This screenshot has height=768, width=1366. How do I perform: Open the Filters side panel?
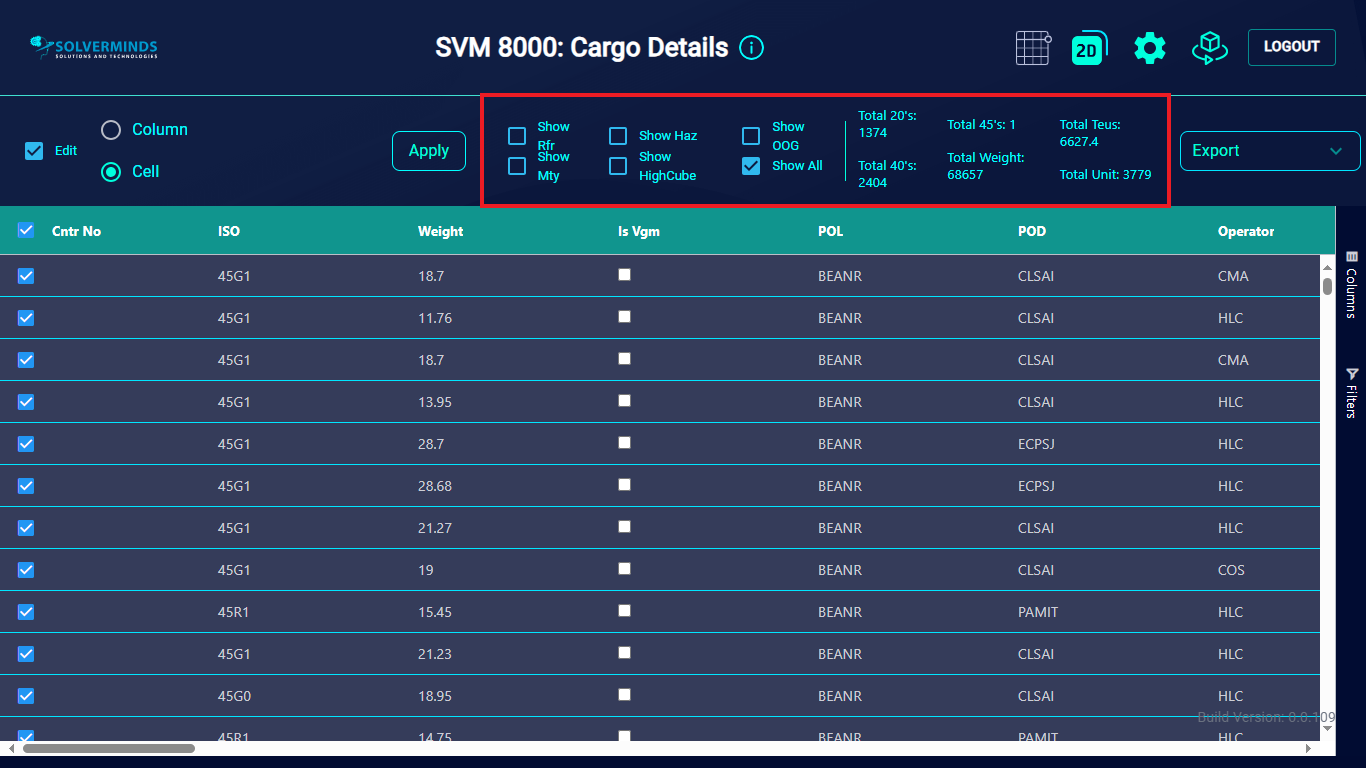(x=1351, y=393)
